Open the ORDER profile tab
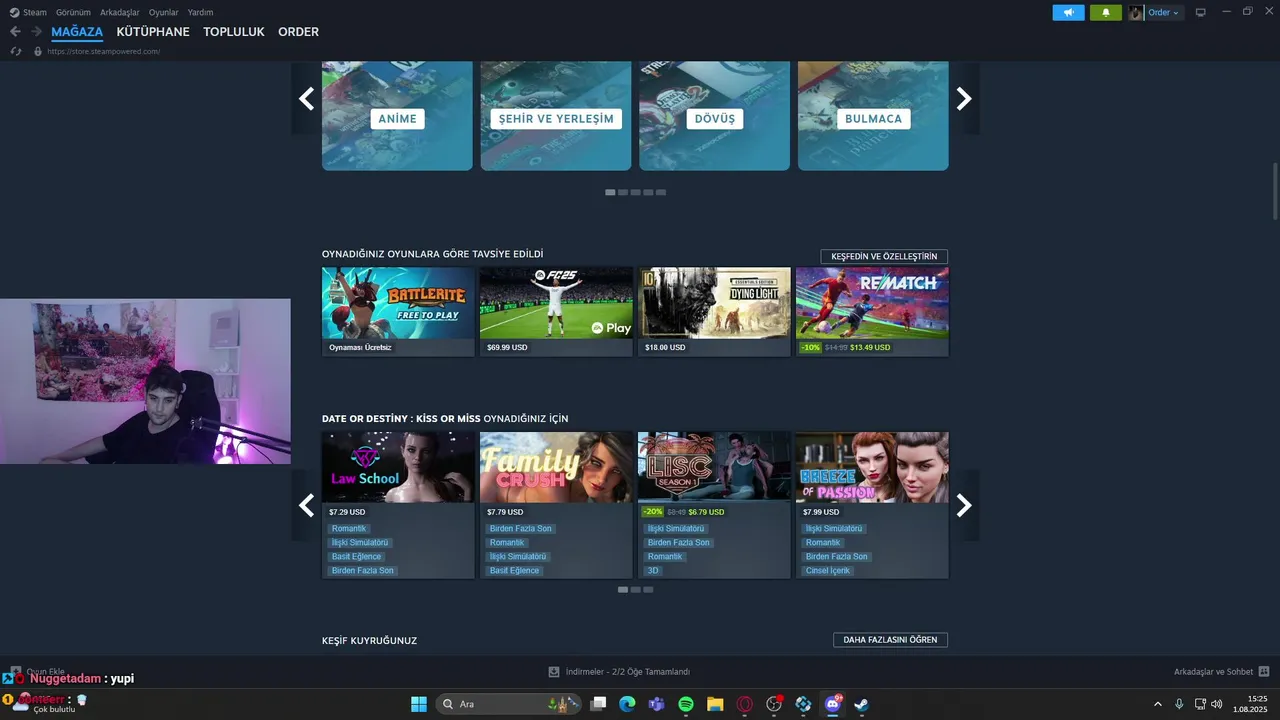Screen dimensions: 1280x720 [298, 32]
